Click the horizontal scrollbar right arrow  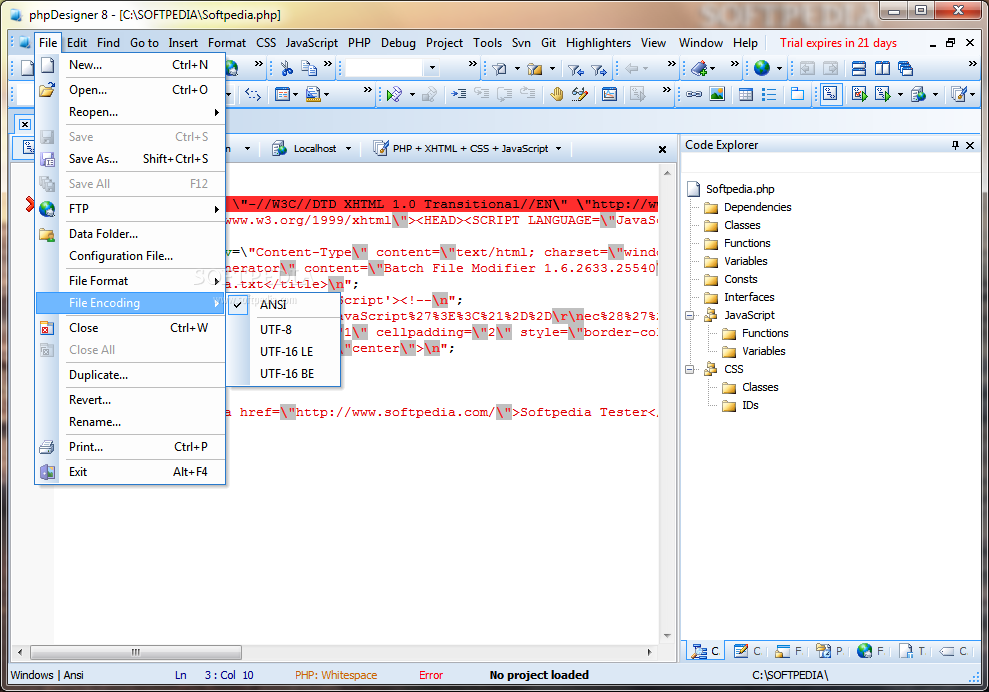650,652
